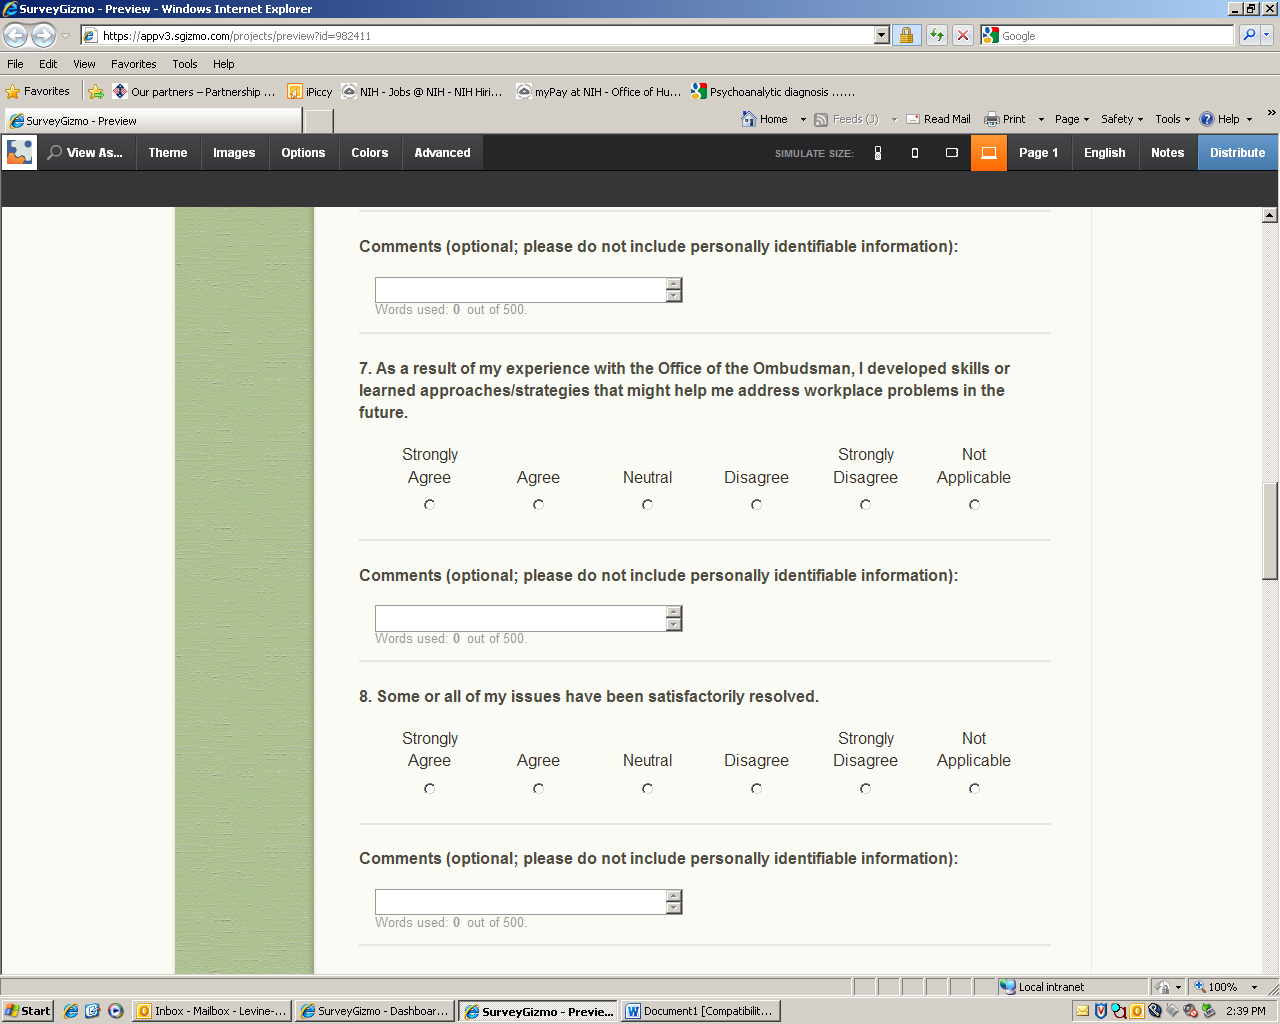Click the comments box under question 8
Screen dimensions: 1280x1024
(x=528, y=902)
